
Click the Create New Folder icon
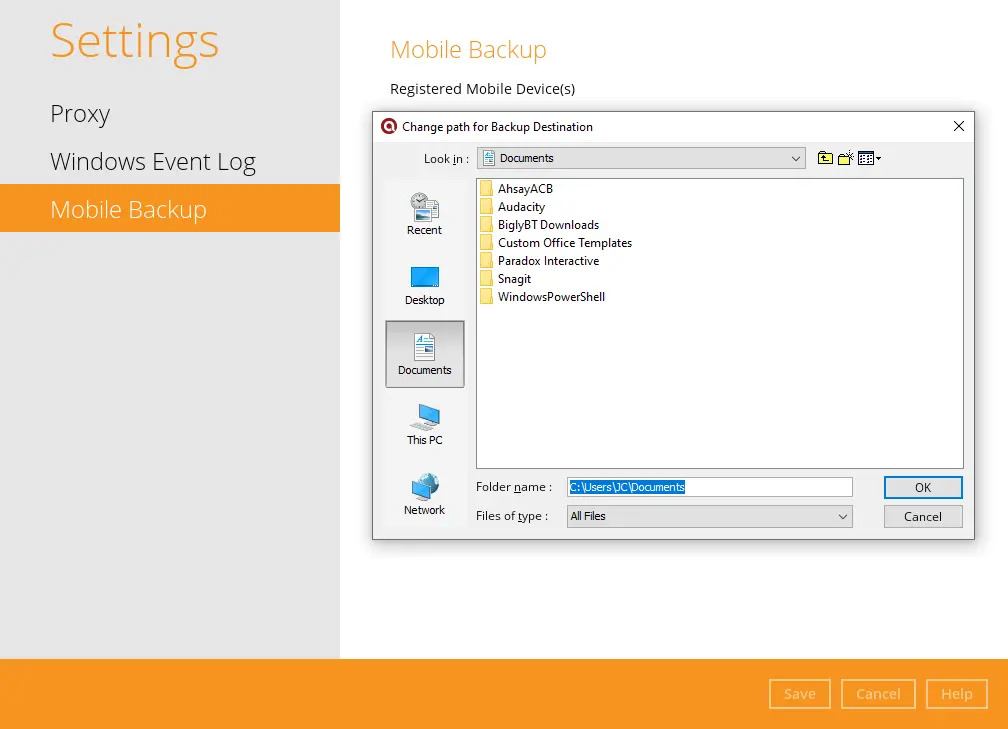[846, 158]
